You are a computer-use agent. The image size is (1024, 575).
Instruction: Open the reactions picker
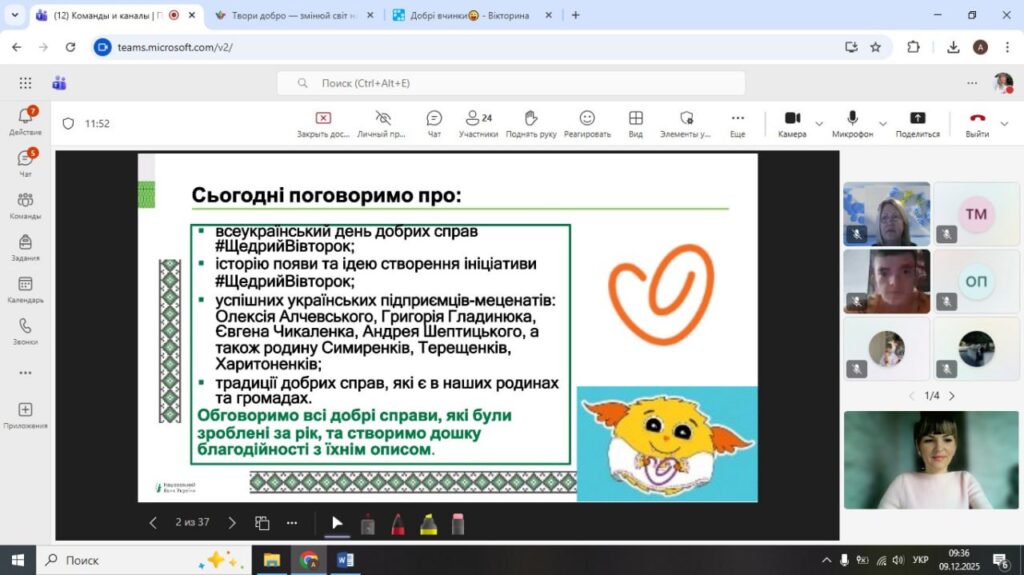tap(587, 123)
